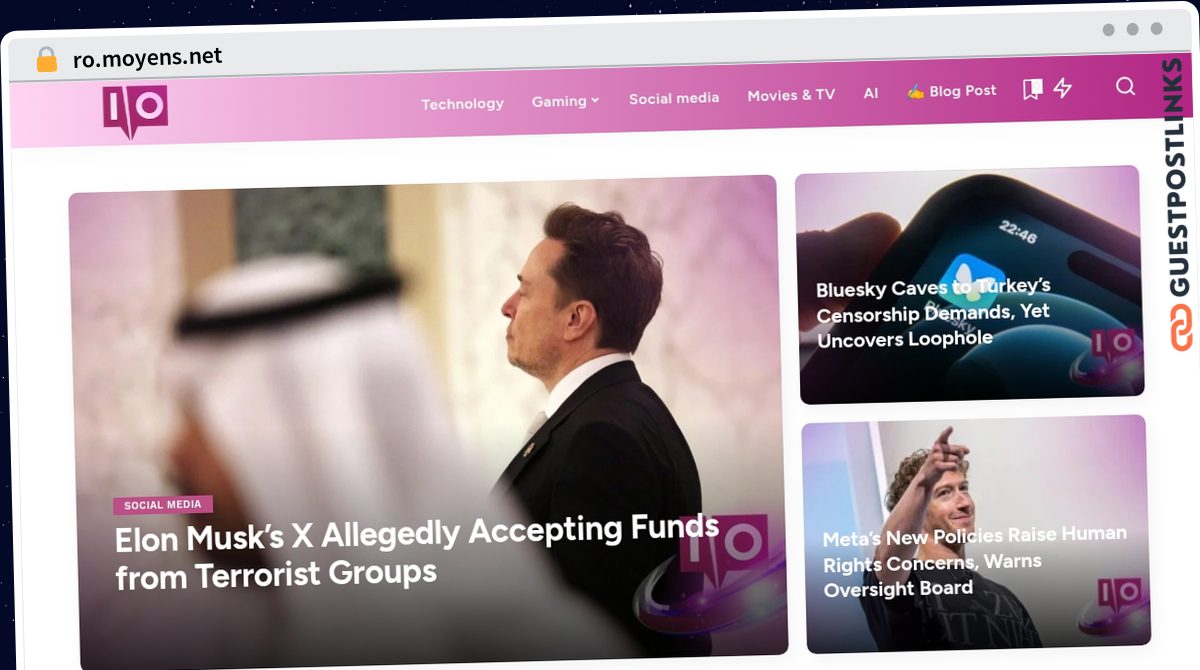Click the writing hand emoji beside Blog Post

(x=915, y=92)
